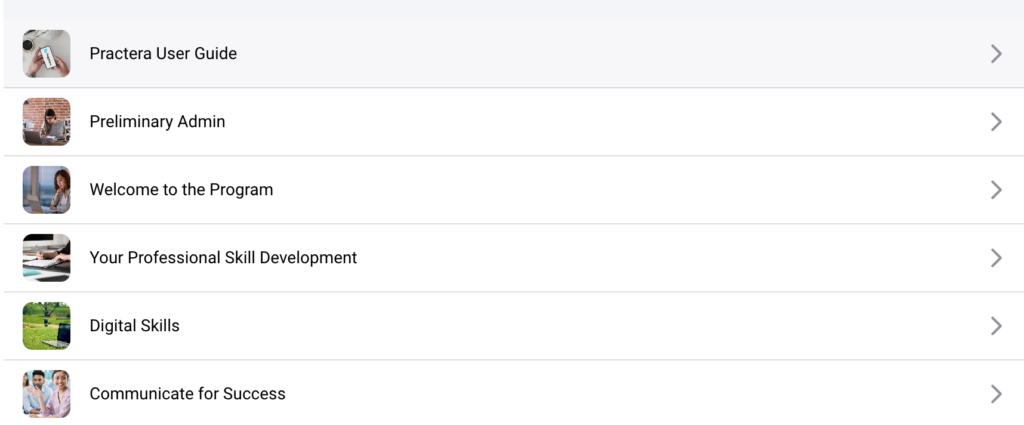Go to Welcome to the Program
Screen dimensions: 1024x425
click(181, 190)
